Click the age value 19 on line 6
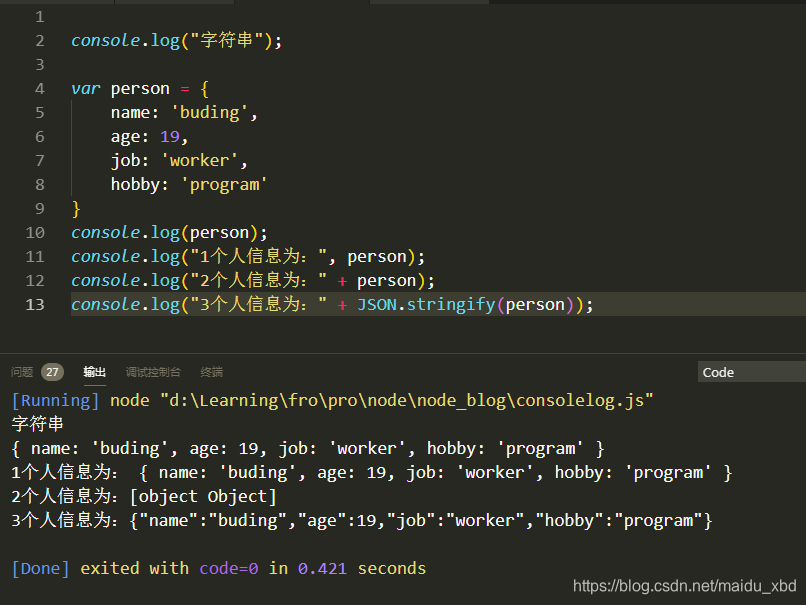The height and width of the screenshot is (605, 806). click(x=168, y=136)
